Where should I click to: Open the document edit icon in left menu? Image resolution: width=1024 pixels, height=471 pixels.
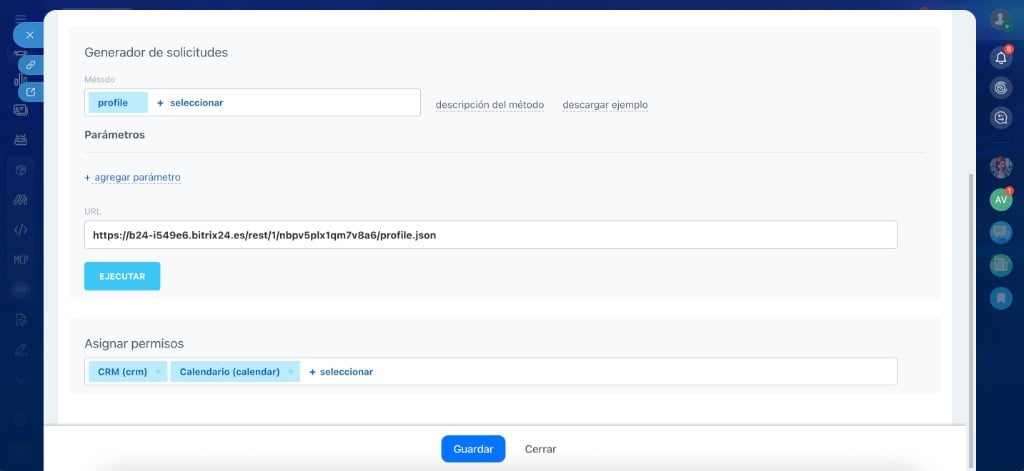21,319
